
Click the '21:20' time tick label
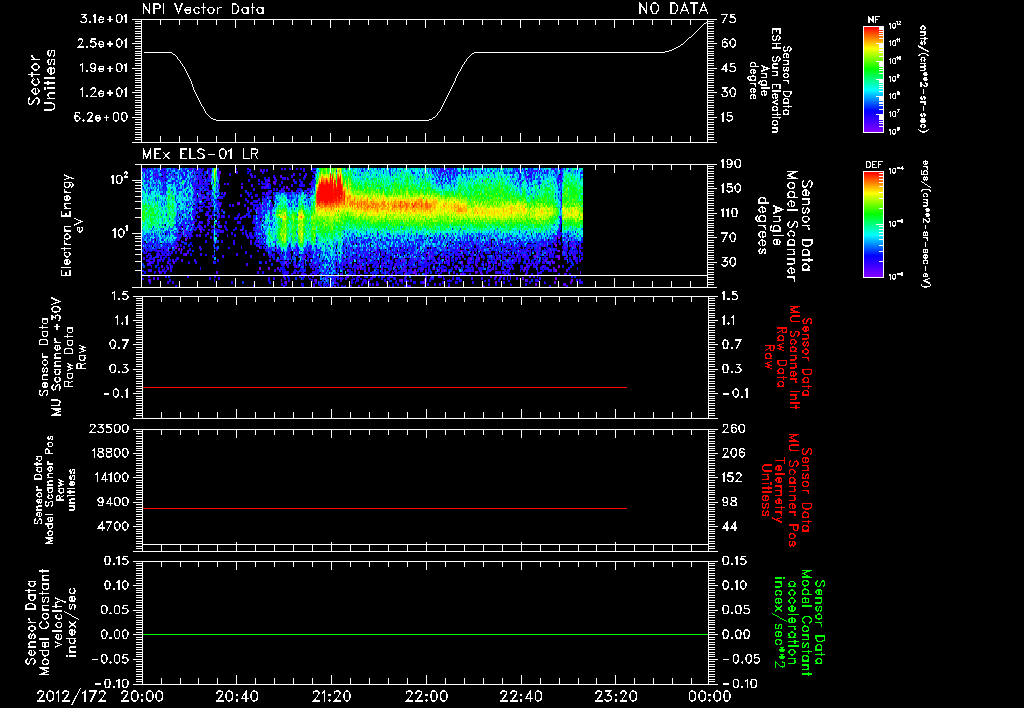[331, 696]
